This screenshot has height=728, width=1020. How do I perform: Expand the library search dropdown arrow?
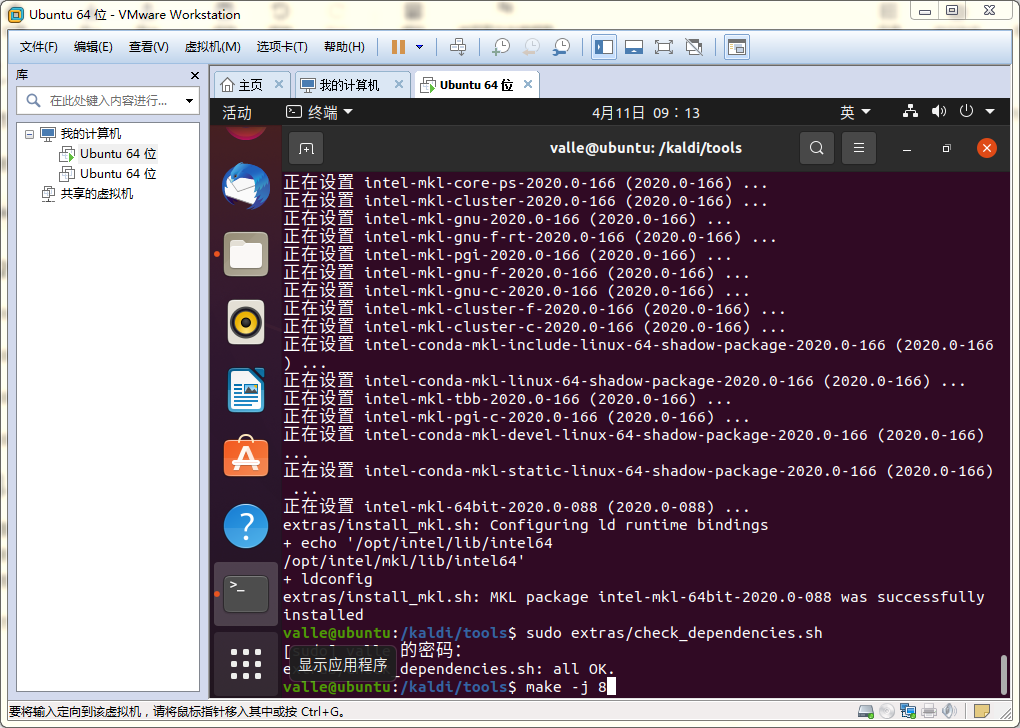[189, 101]
